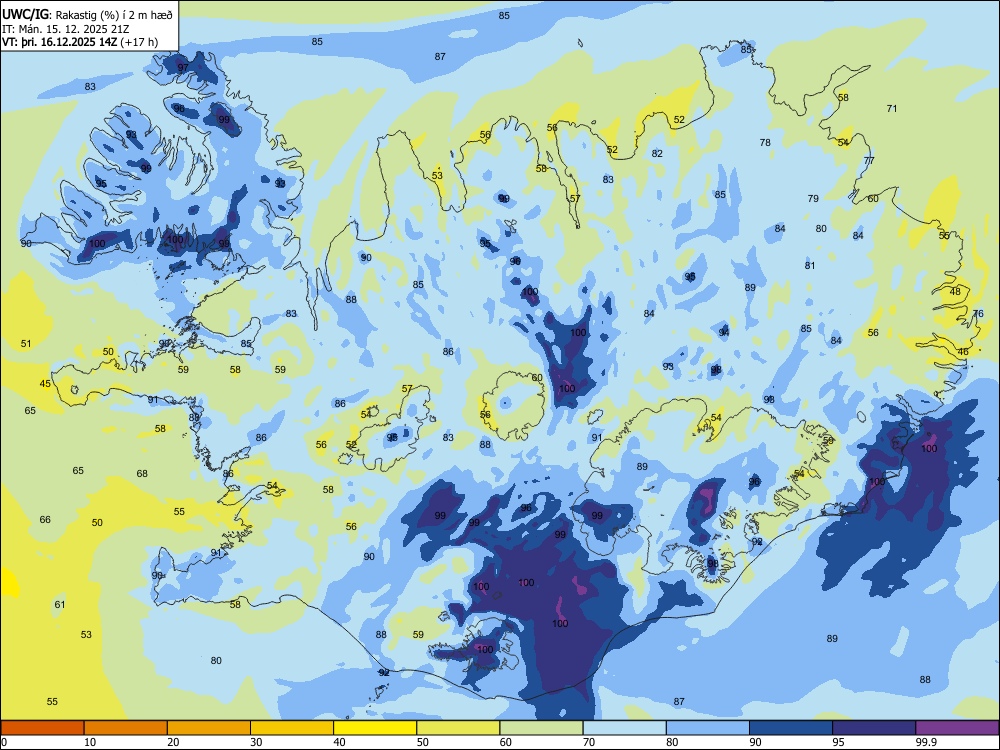Select the purple above-99.9 legend swatch
The image size is (1000, 750).
(957, 728)
